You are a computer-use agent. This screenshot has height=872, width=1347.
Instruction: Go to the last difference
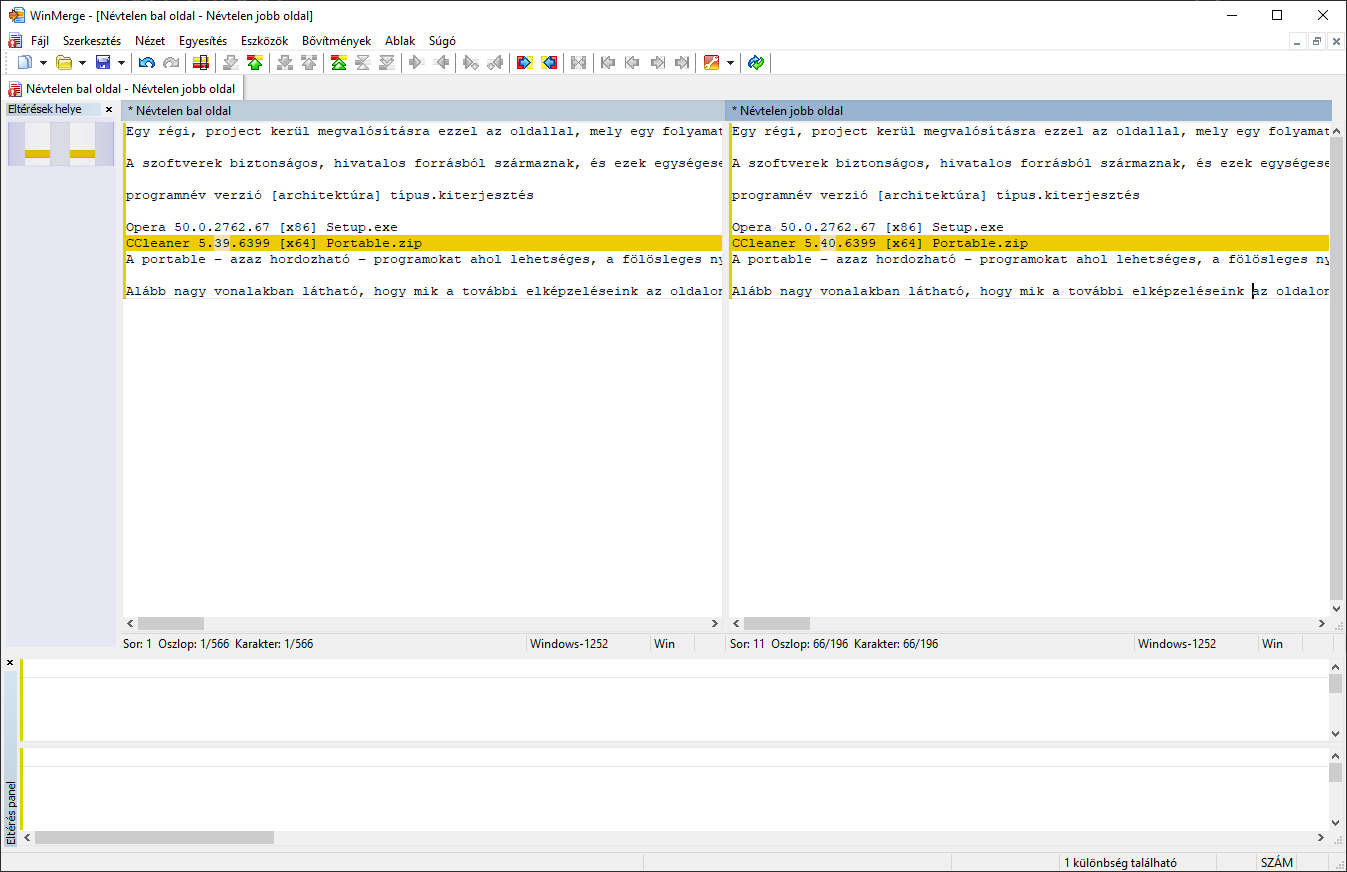pyautogui.click(x=387, y=63)
